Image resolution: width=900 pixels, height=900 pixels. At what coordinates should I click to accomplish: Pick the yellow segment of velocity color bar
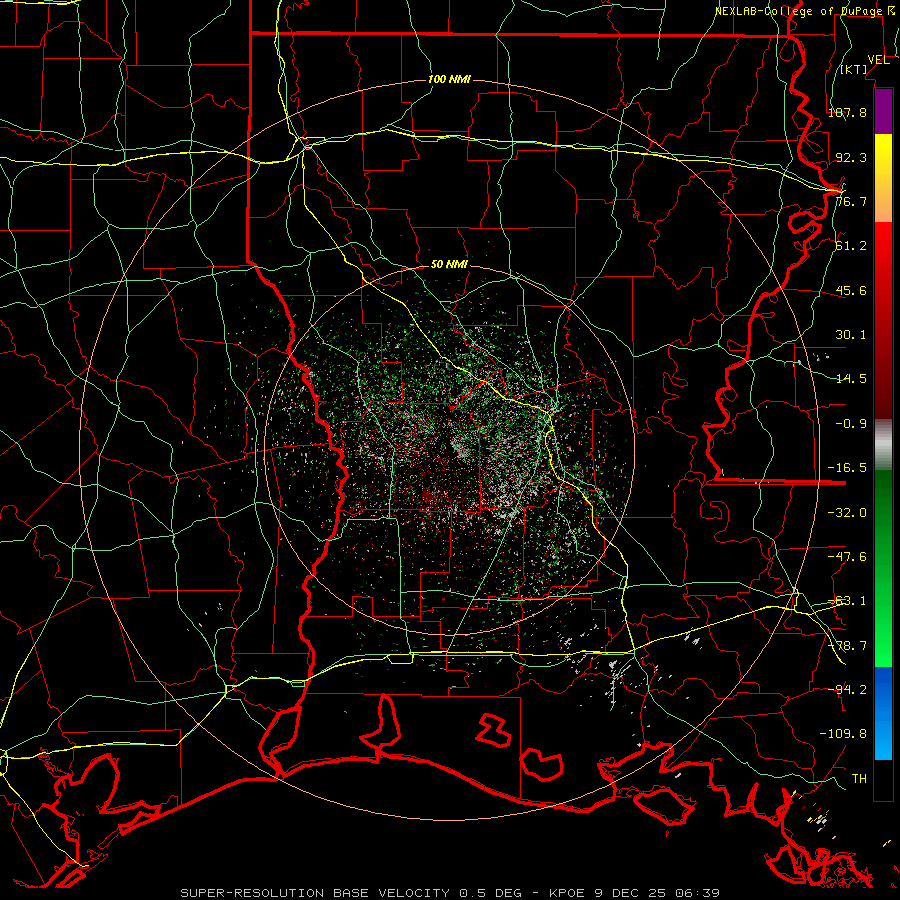pyautogui.click(x=883, y=155)
